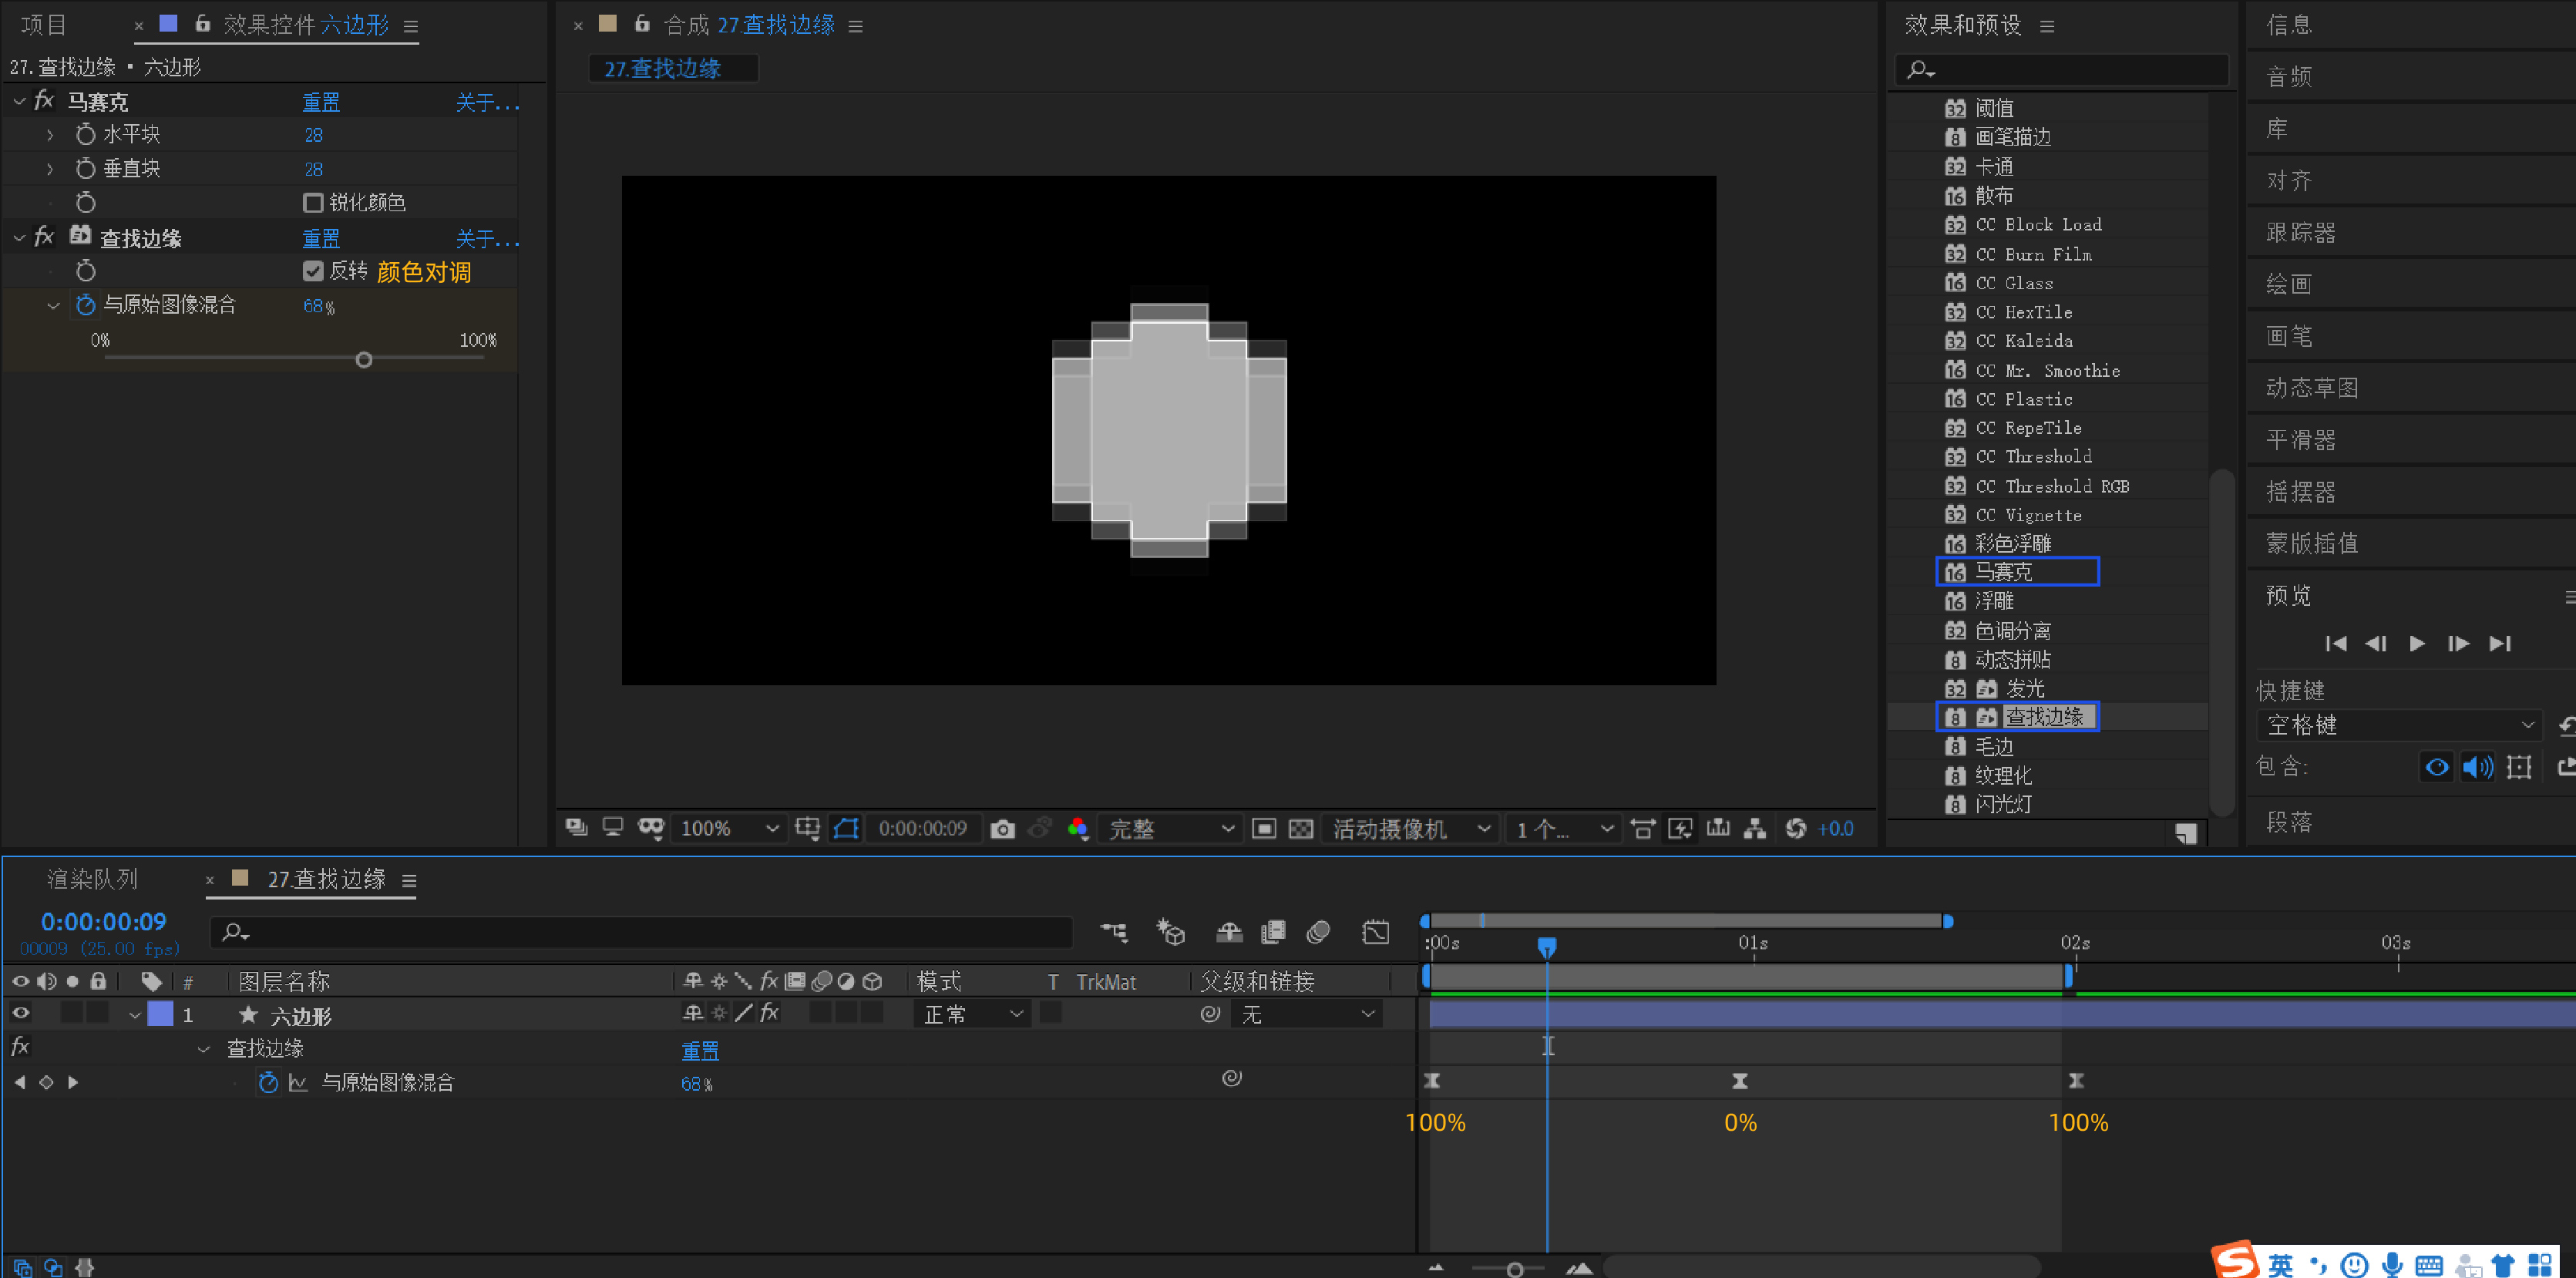Image resolution: width=2576 pixels, height=1278 pixels.
Task: Select the 毛边 effect in presets list
Action: (x=1993, y=746)
